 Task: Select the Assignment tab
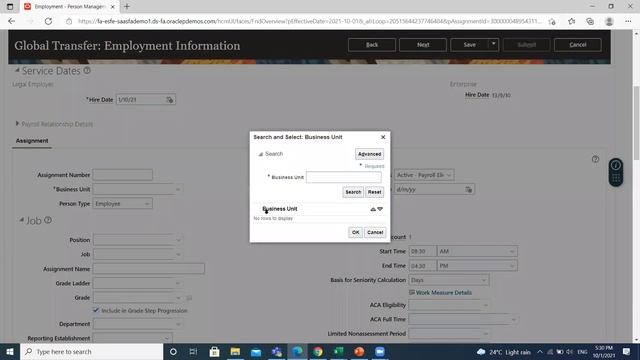tap(32, 140)
